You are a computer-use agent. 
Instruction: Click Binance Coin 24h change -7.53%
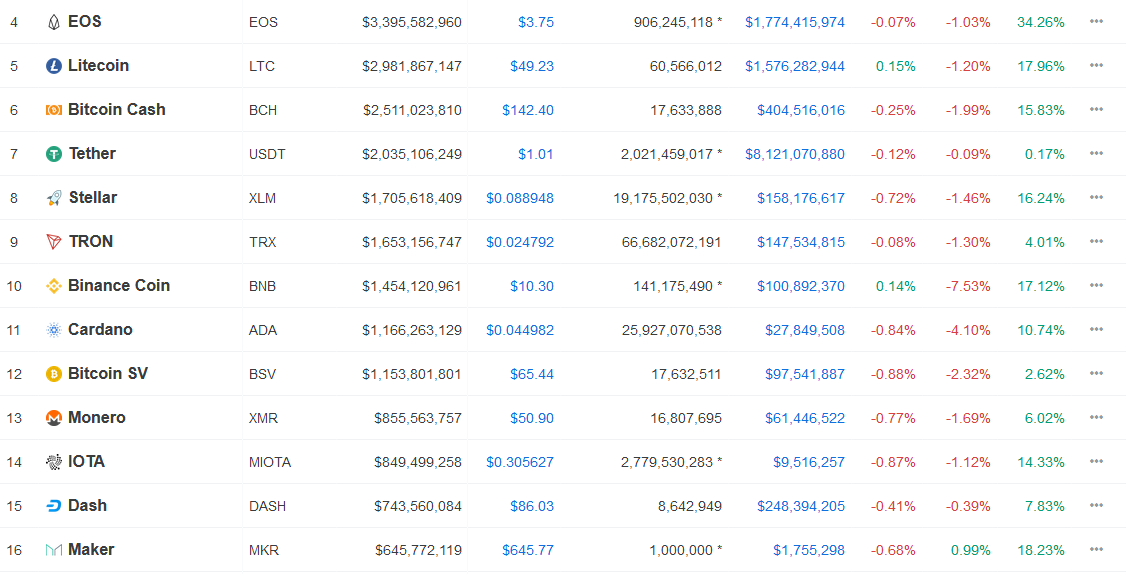968,286
